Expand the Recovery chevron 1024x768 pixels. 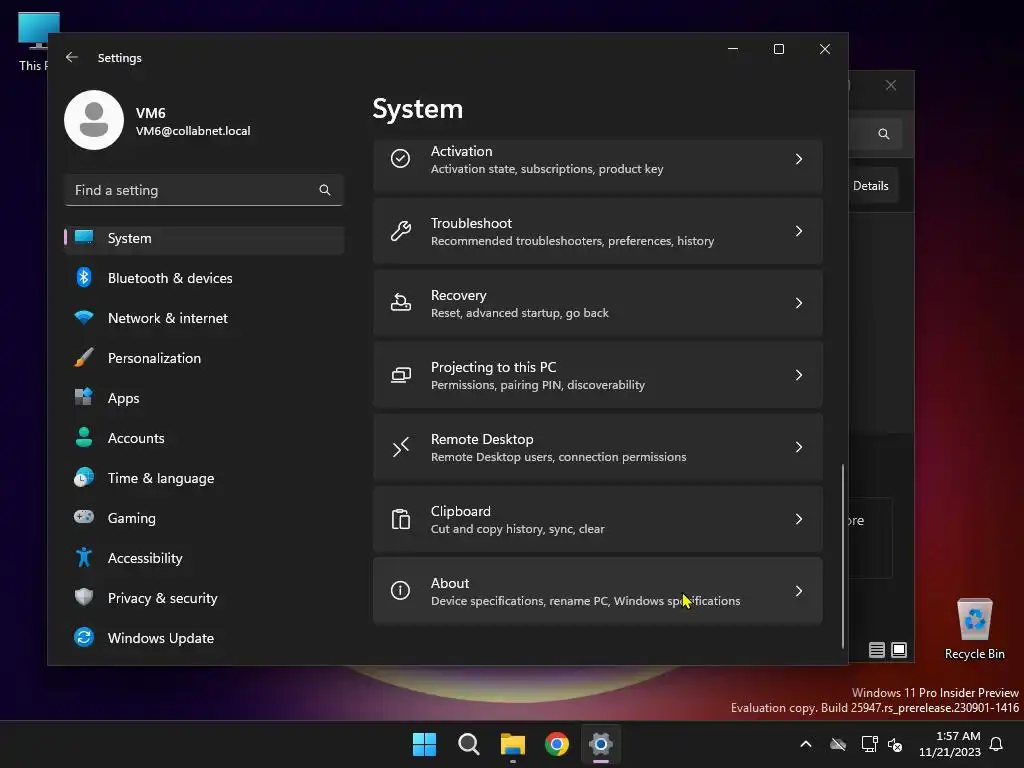pyautogui.click(x=799, y=303)
